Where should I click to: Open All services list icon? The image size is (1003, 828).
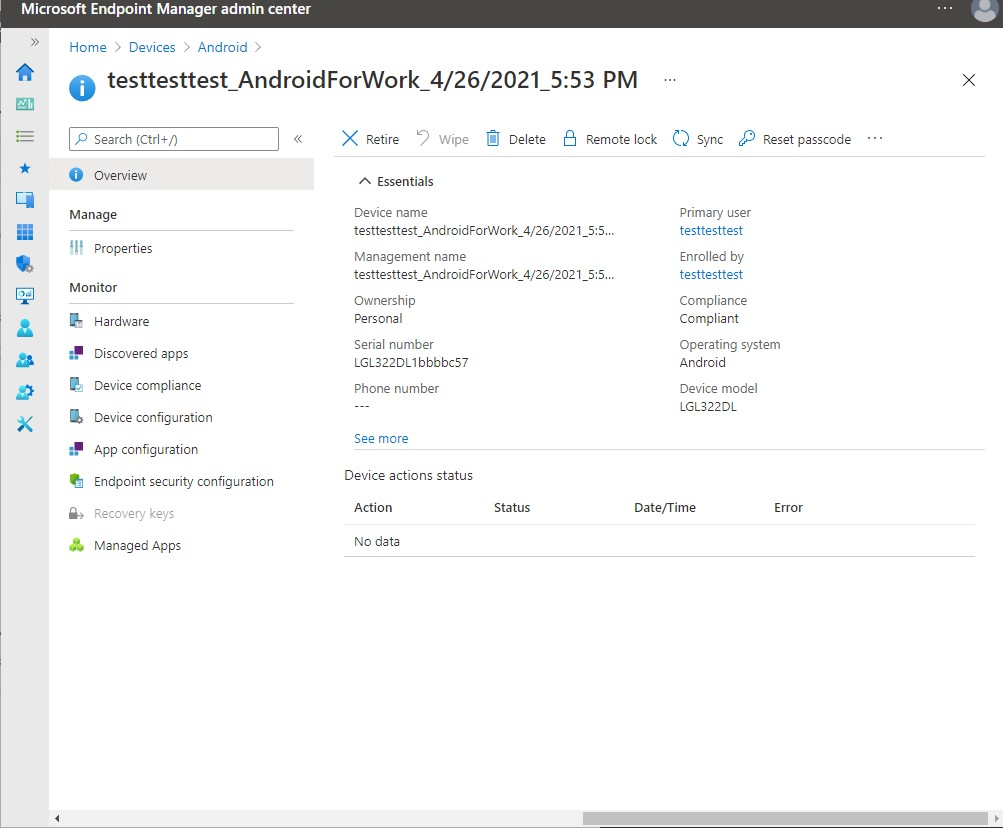[x=25, y=136]
